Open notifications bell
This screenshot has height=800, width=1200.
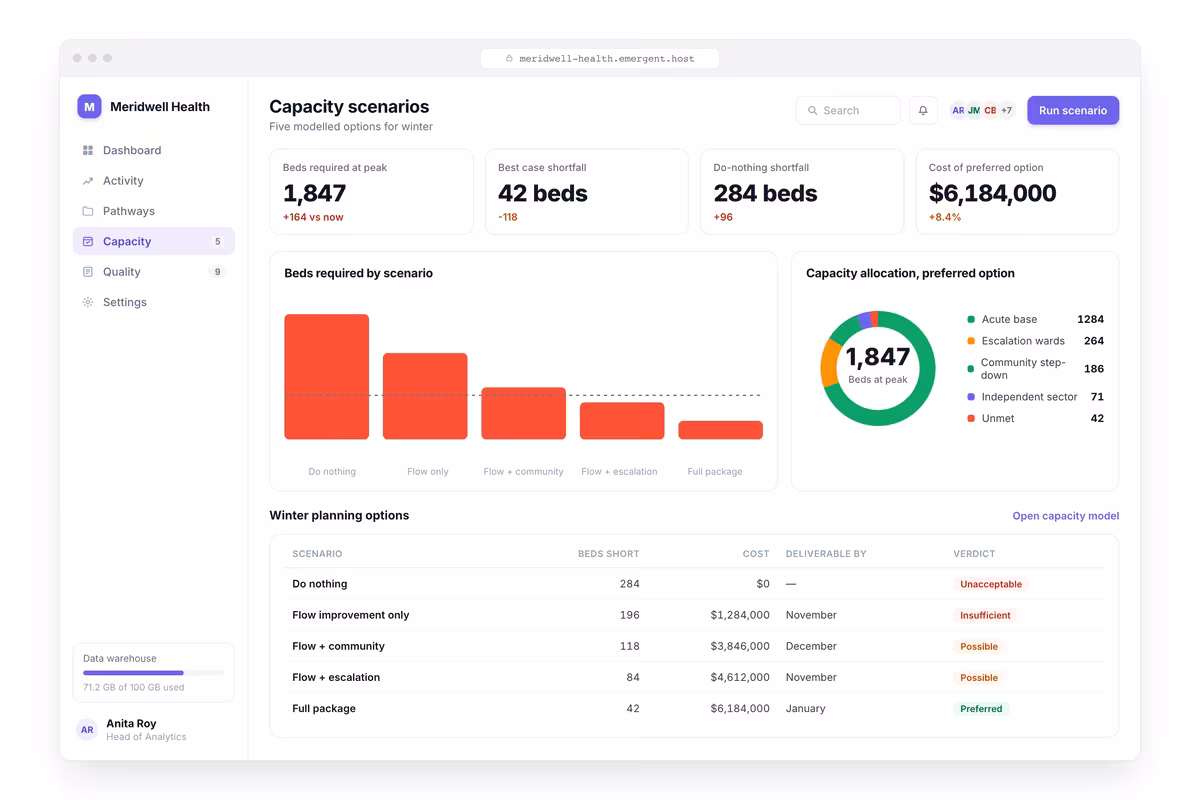click(923, 111)
